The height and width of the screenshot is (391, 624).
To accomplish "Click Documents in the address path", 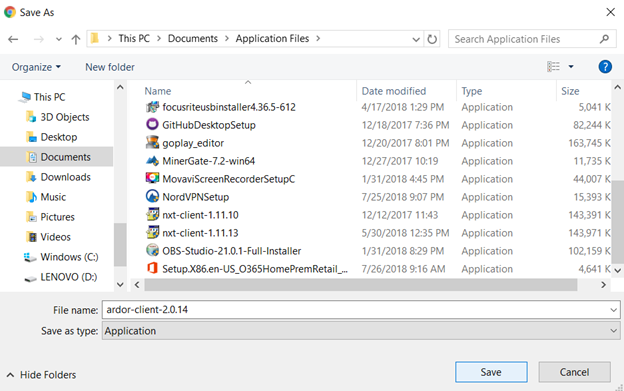I will pyautogui.click(x=193, y=38).
